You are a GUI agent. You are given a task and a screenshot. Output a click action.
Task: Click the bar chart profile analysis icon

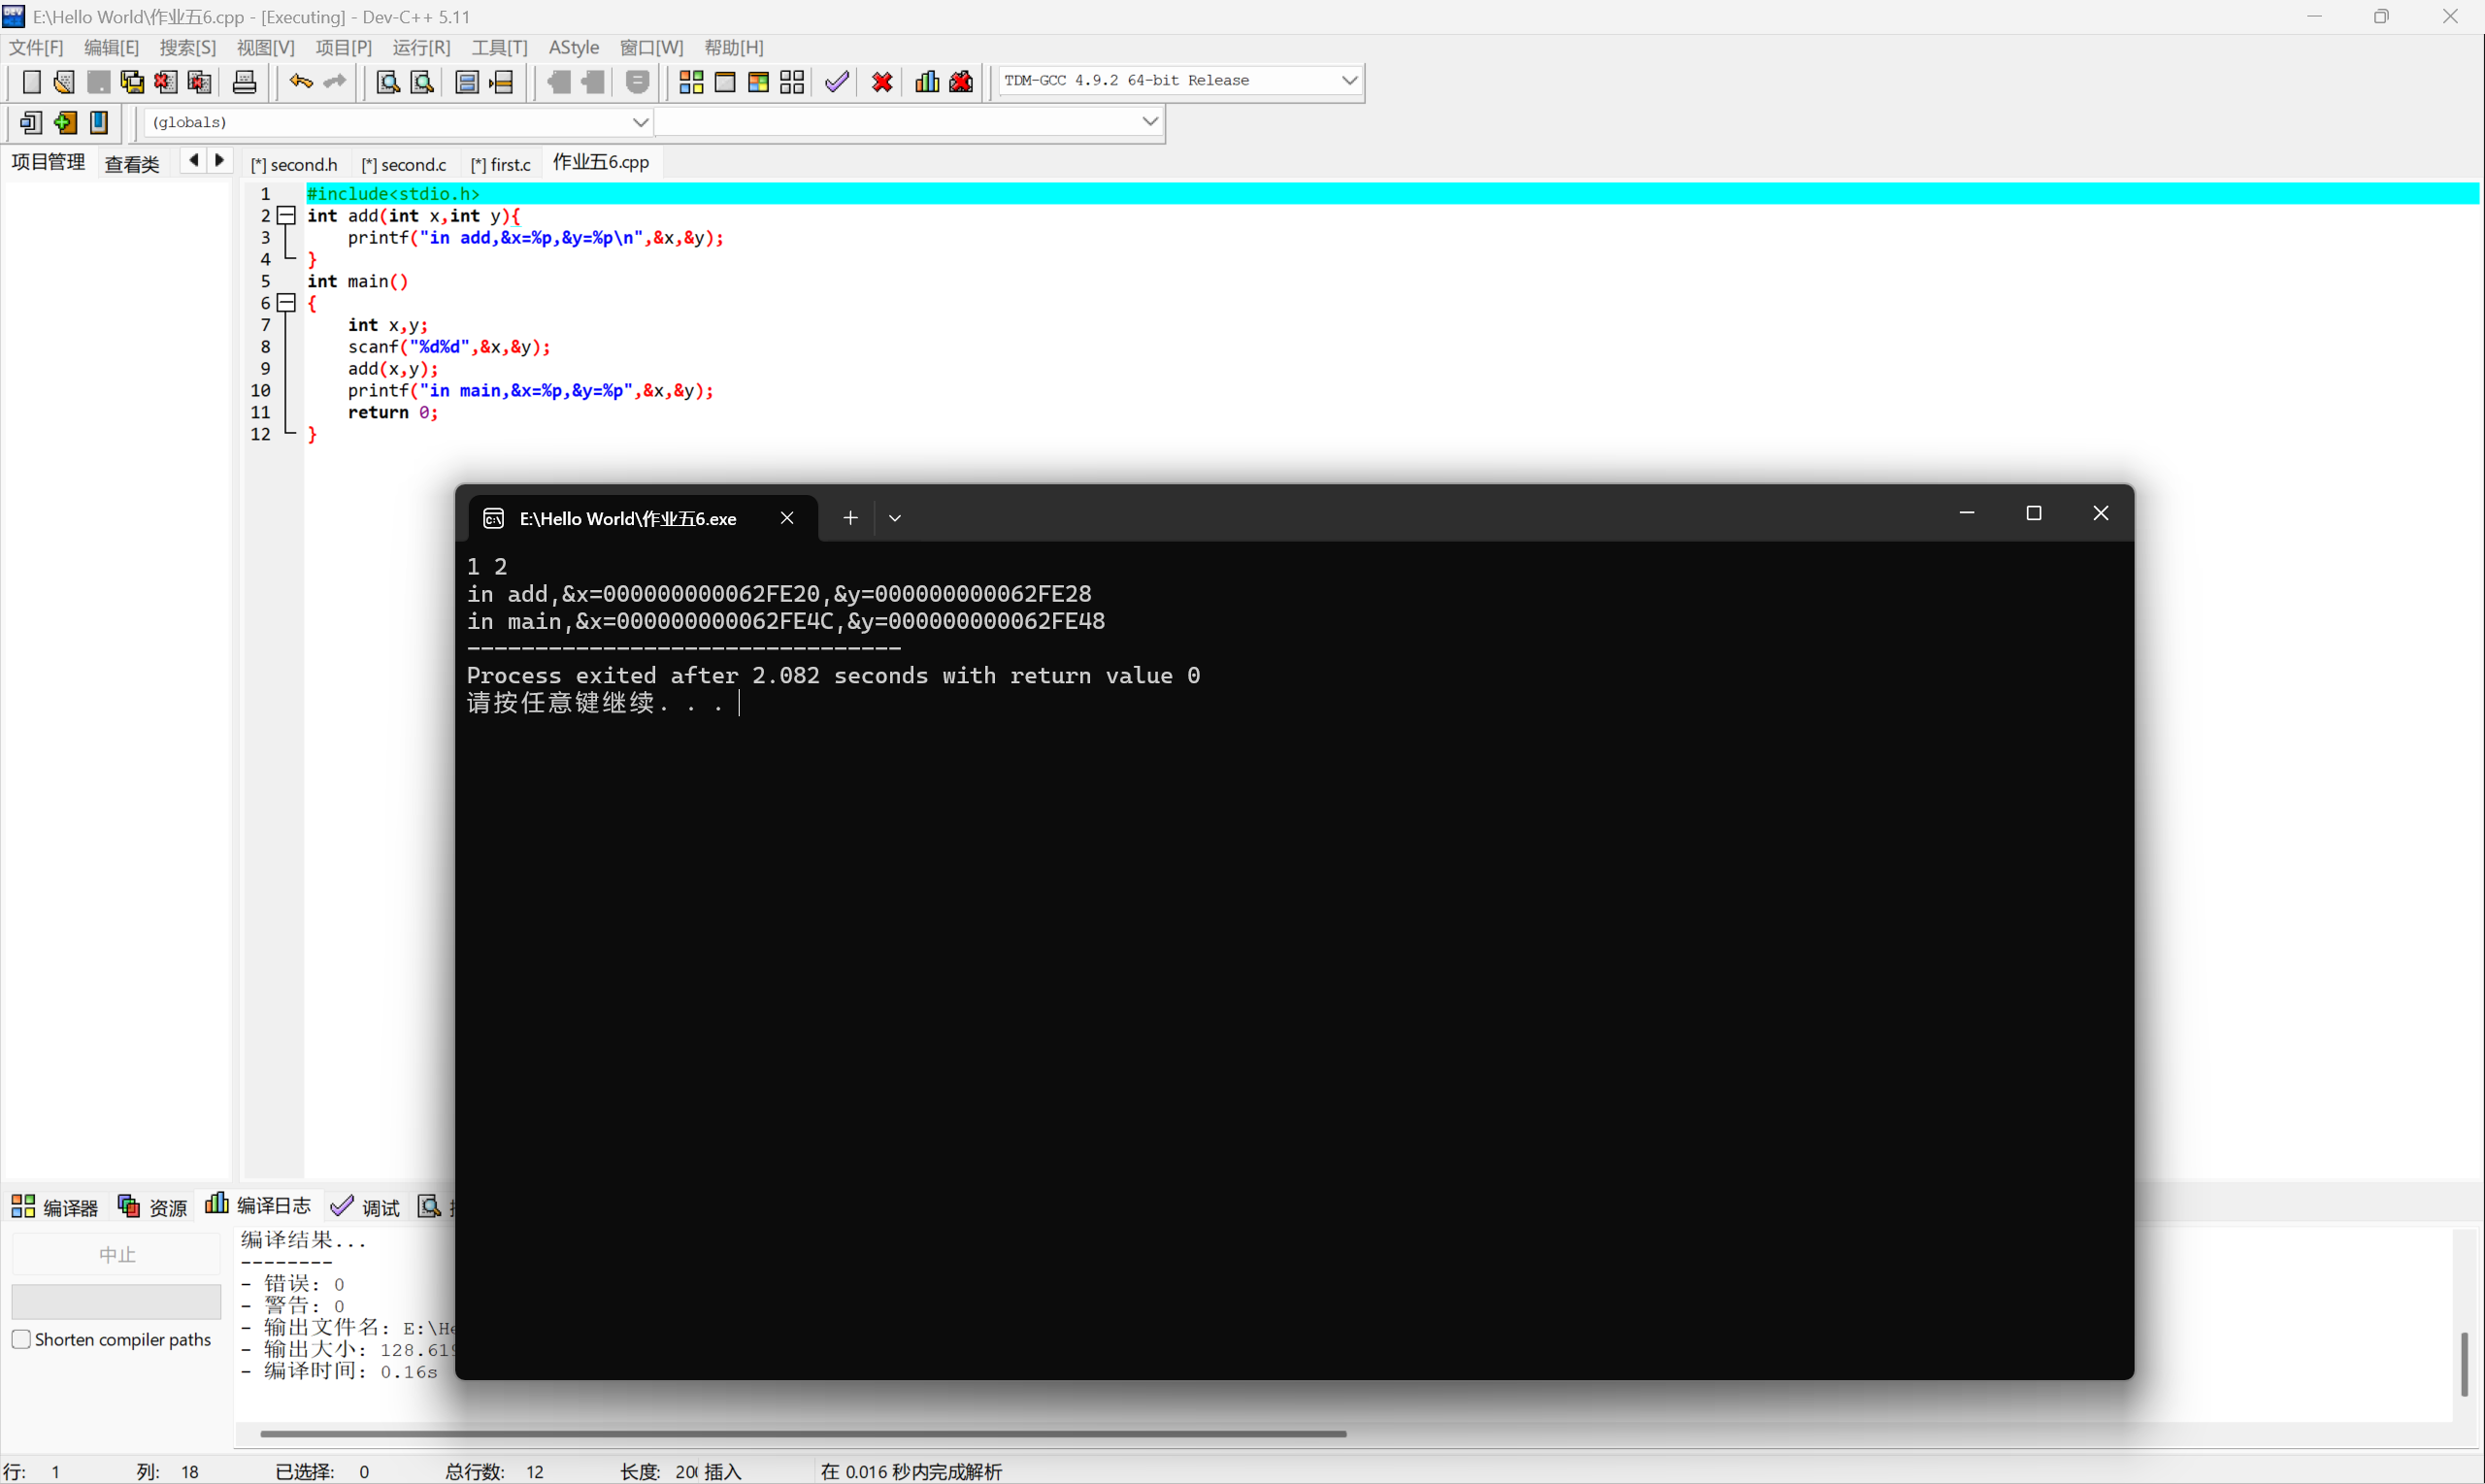click(x=927, y=82)
